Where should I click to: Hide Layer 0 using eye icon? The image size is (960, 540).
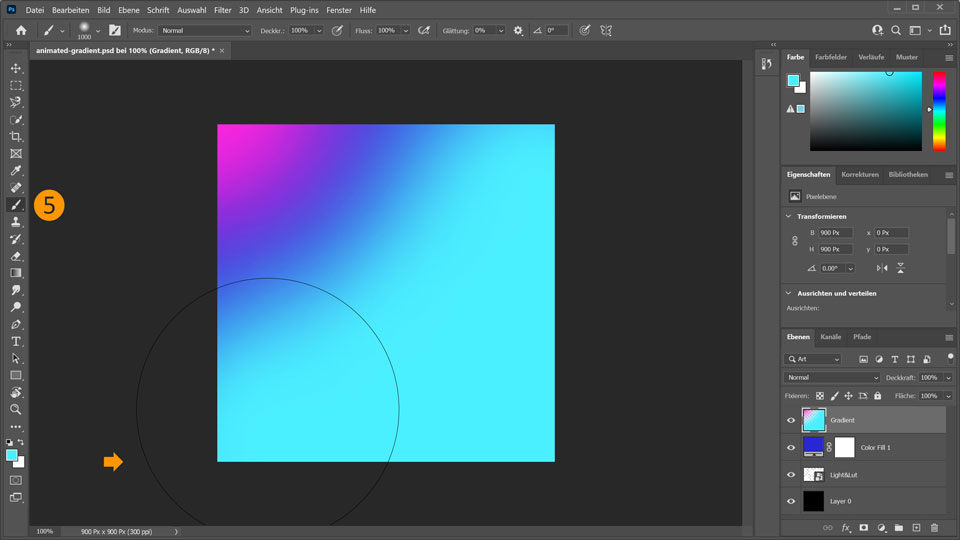(x=791, y=501)
